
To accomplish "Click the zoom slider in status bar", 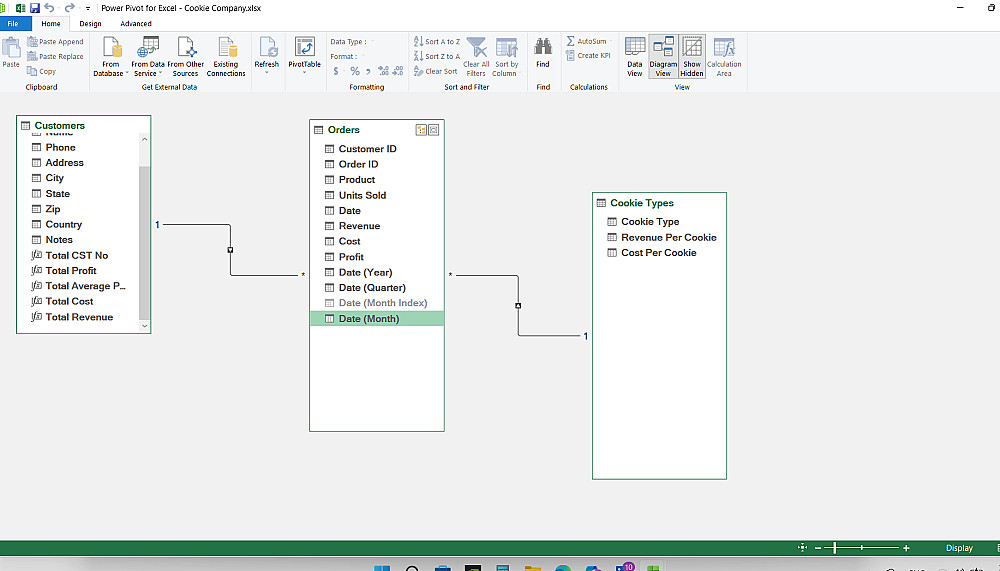I will tap(835, 548).
